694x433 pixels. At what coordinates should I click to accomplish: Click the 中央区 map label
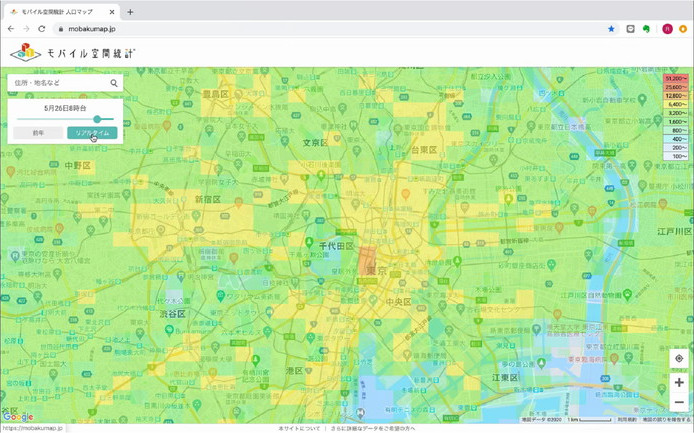click(398, 302)
